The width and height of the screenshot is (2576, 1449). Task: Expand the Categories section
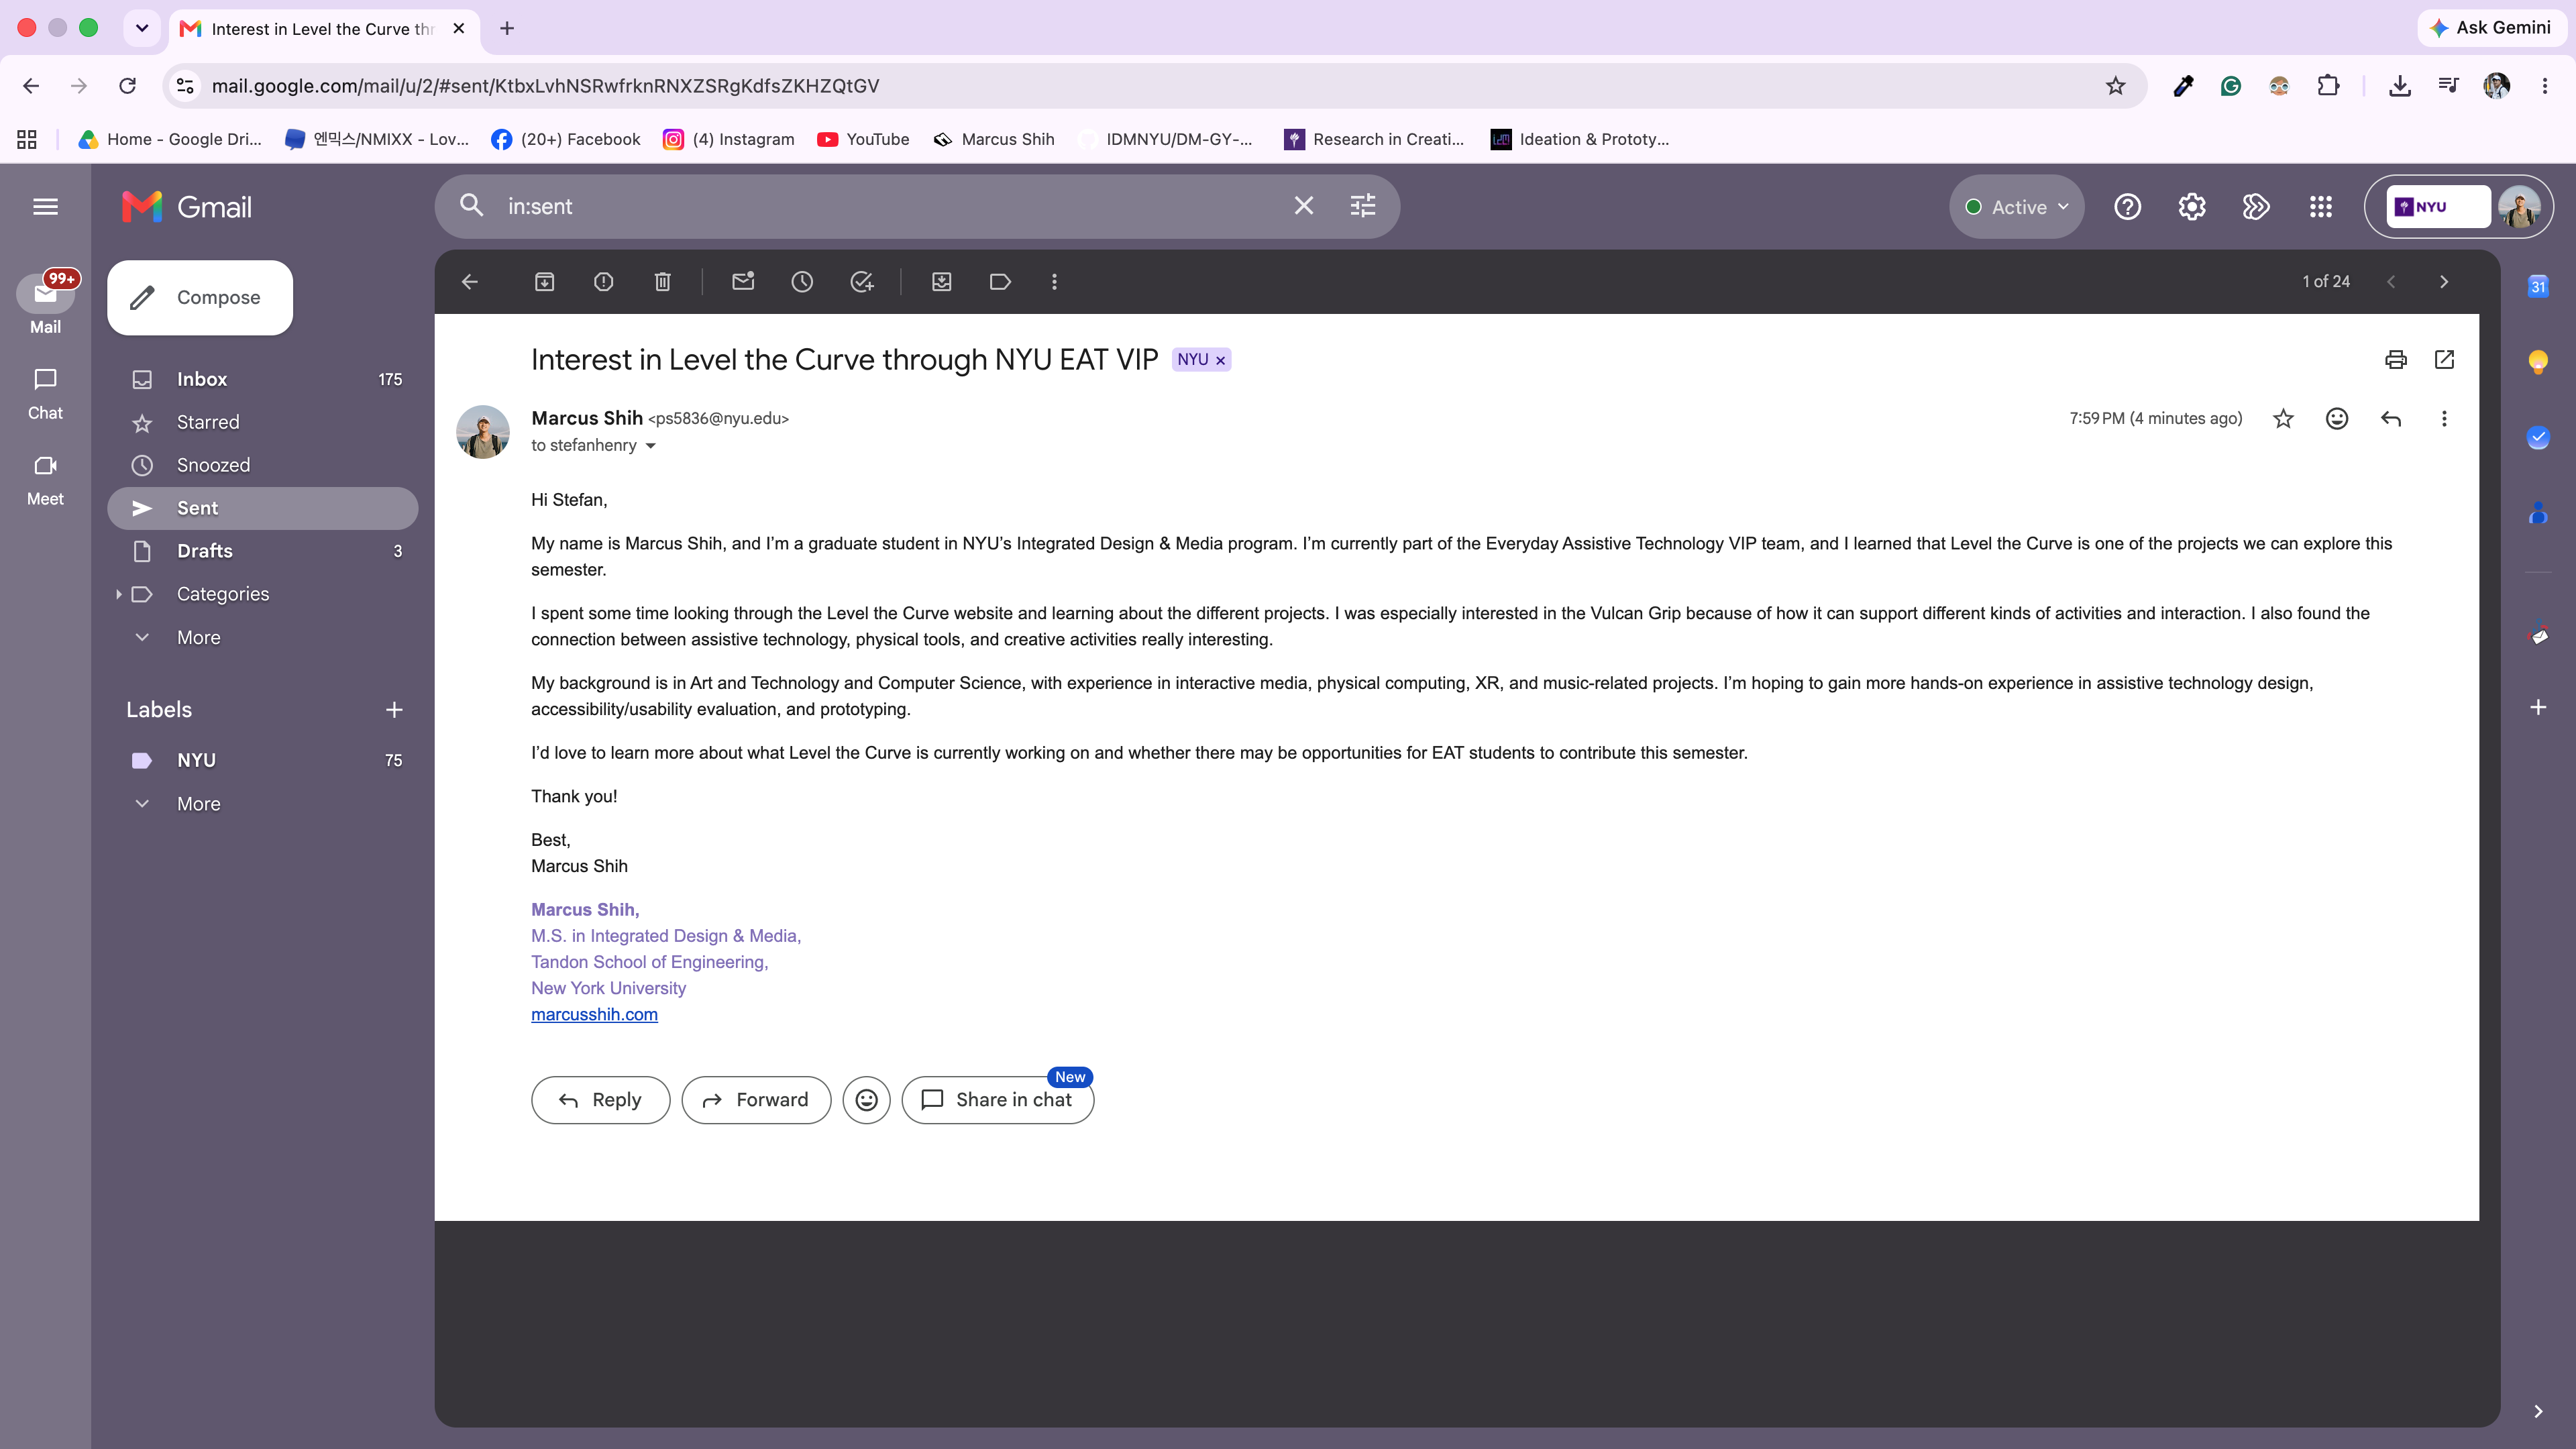pyautogui.click(x=119, y=594)
